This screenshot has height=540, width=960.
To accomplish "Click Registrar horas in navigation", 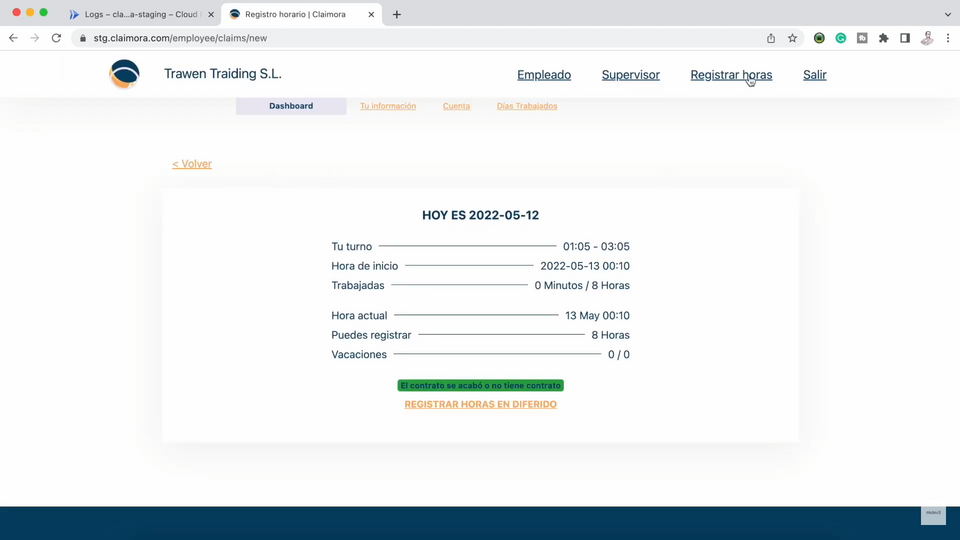I will [x=731, y=75].
